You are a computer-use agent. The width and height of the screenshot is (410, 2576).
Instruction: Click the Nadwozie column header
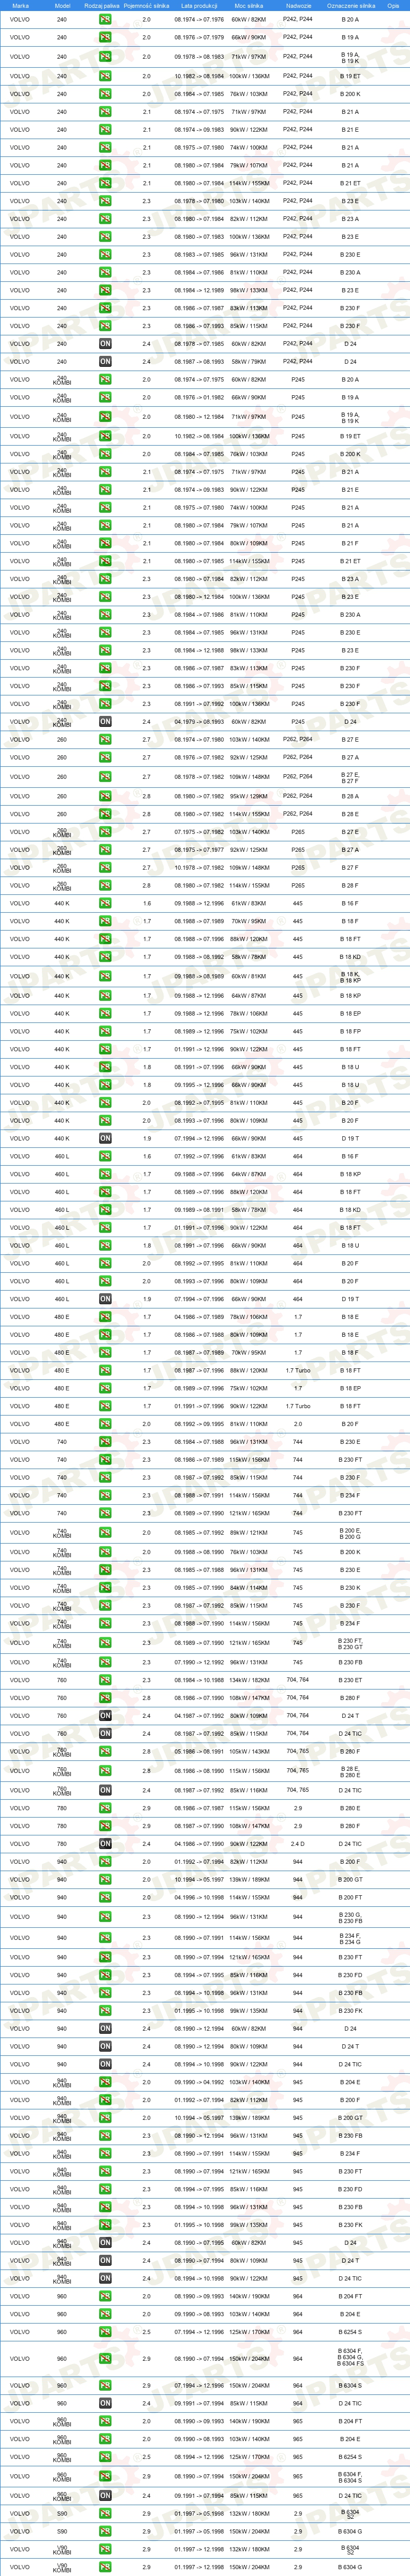298,5
